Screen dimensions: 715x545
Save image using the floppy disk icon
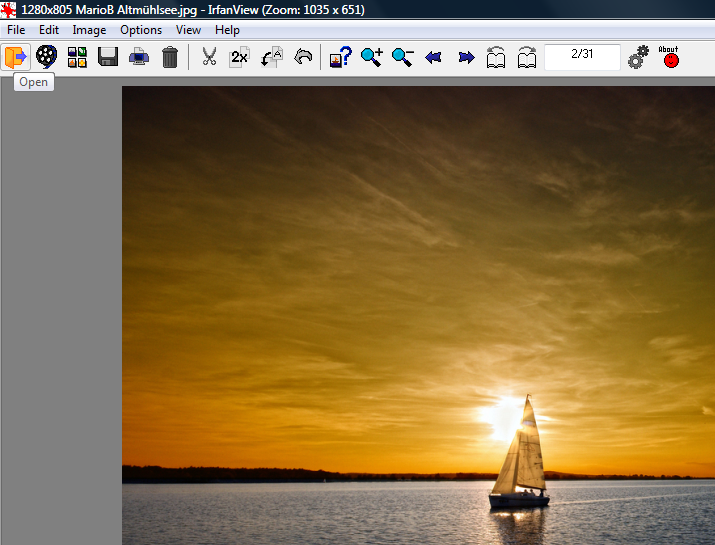point(108,57)
